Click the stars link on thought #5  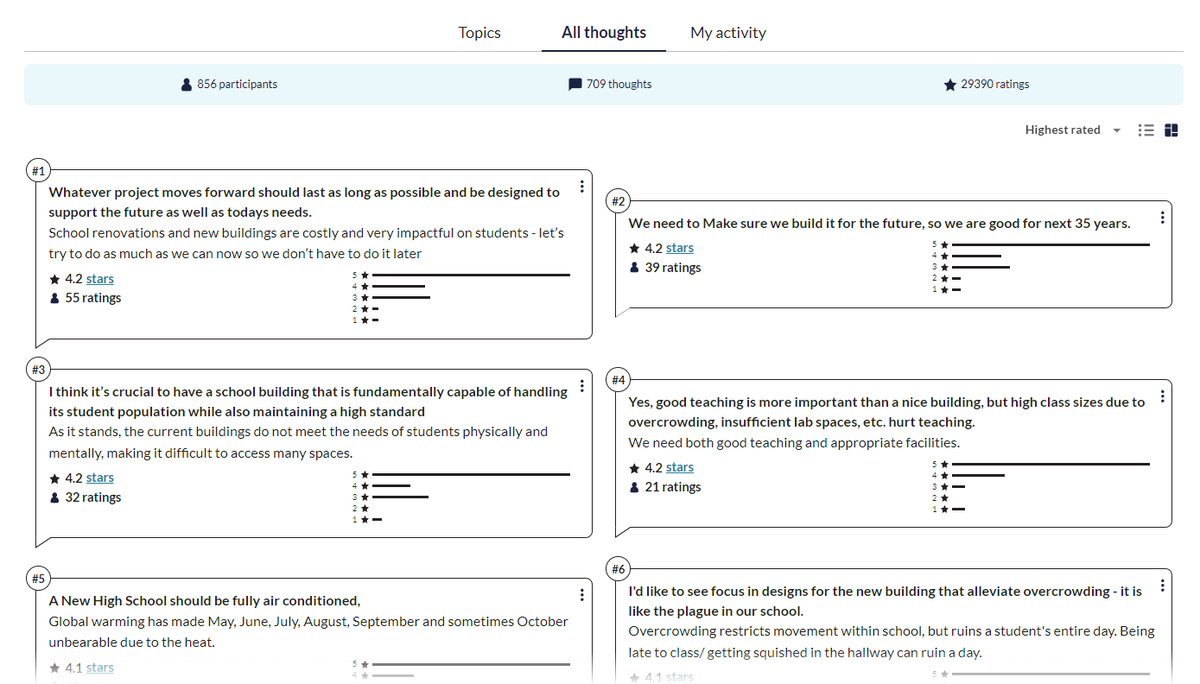tap(100, 667)
